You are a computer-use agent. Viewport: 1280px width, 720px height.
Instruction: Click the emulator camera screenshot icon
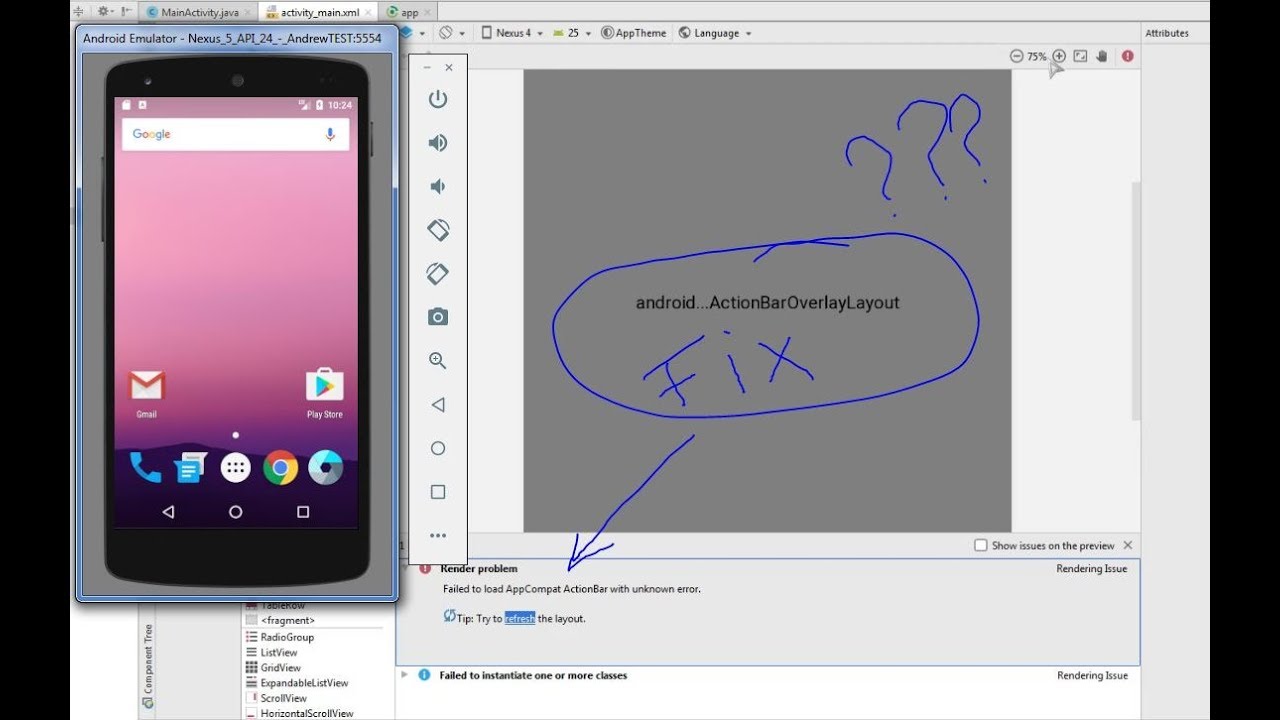click(437, 317)
